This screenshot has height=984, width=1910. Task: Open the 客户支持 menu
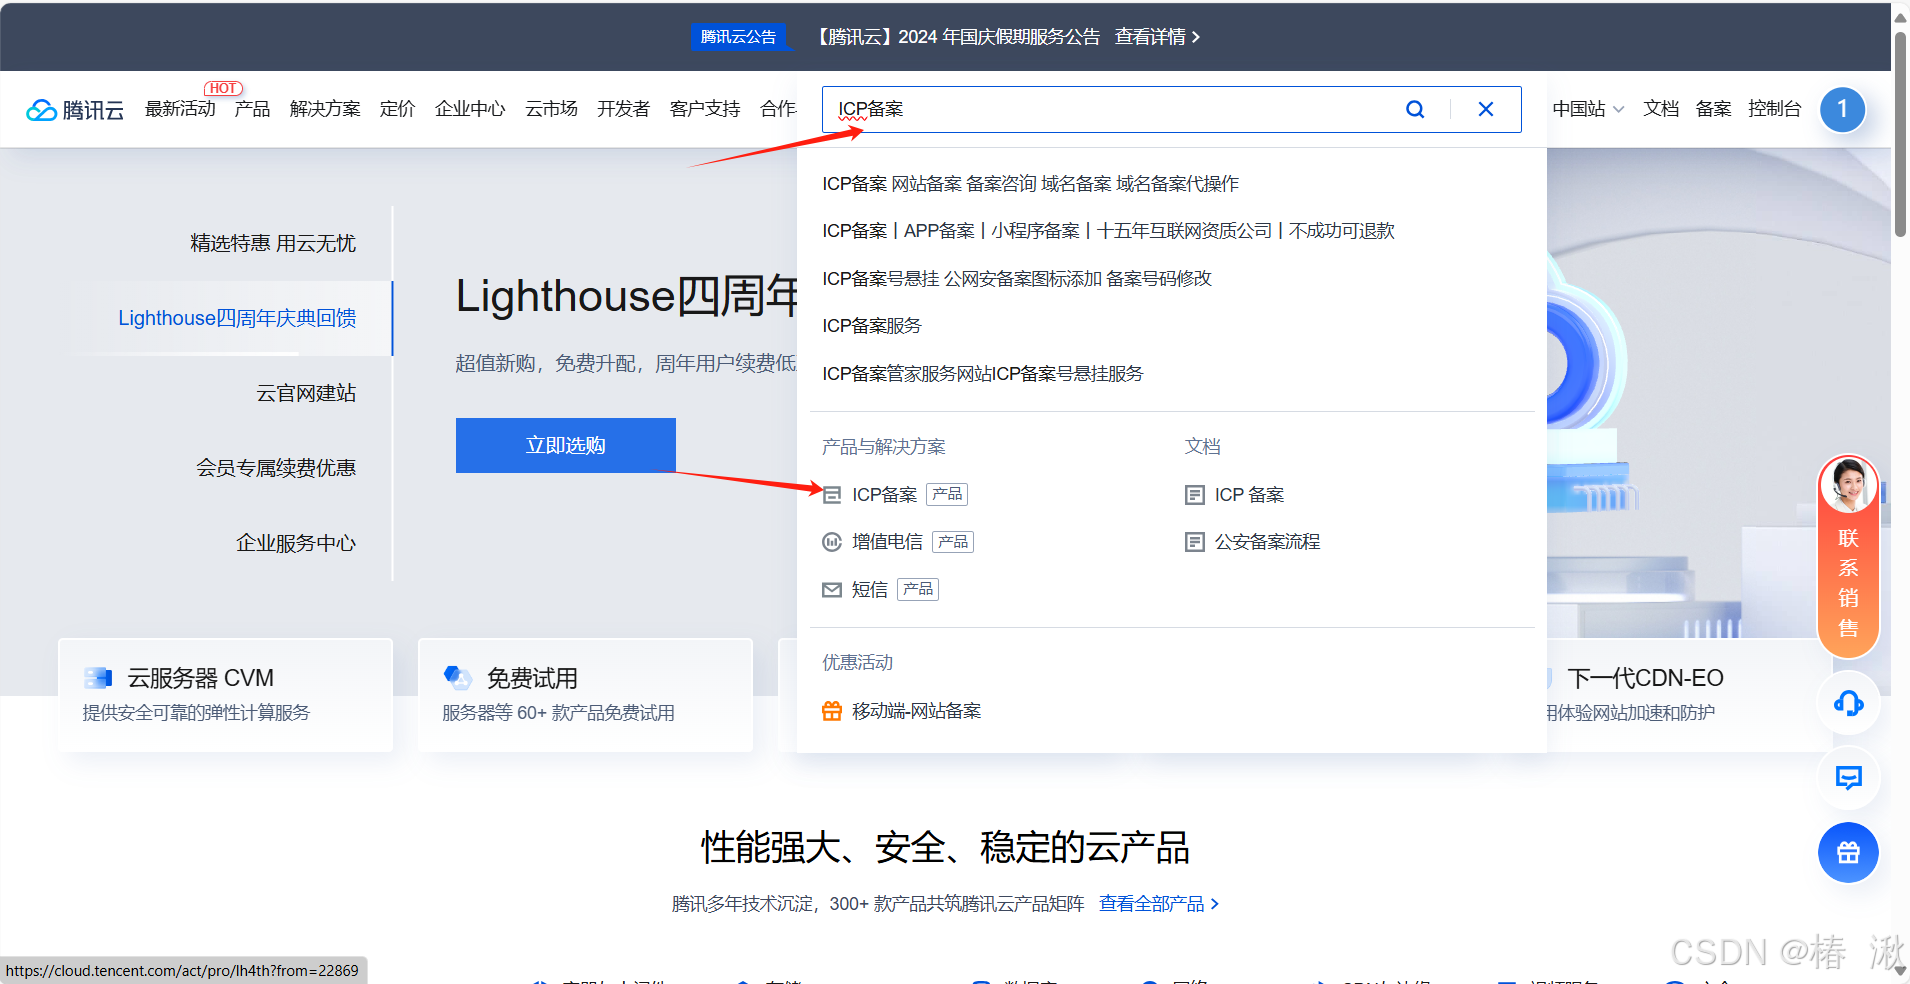pyautogui.click(x=705, y=109)
